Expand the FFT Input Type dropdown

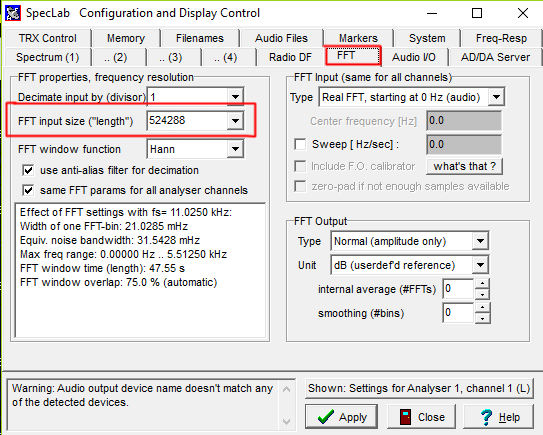click(496, 97)
